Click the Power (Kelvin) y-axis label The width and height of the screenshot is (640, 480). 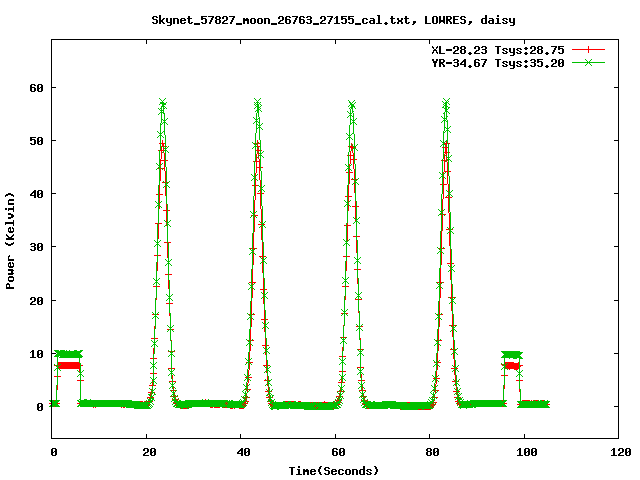tap(10, 241)
